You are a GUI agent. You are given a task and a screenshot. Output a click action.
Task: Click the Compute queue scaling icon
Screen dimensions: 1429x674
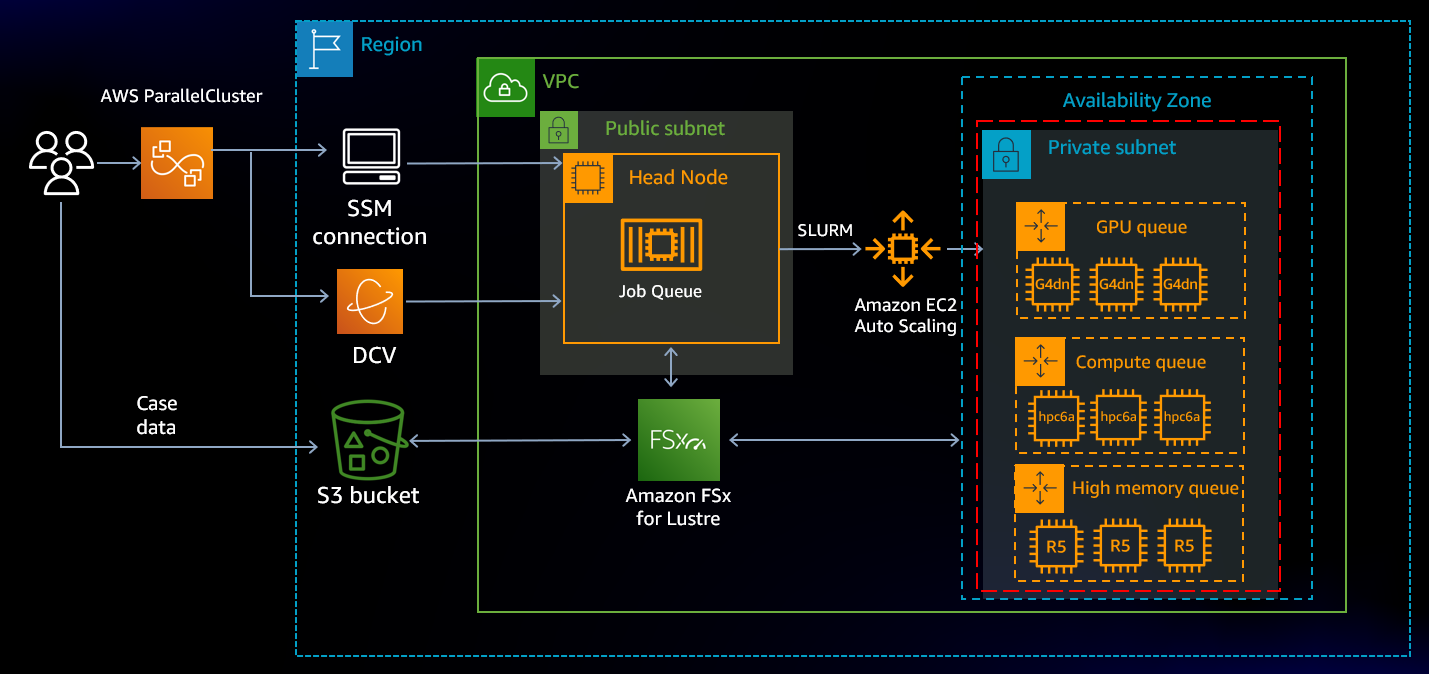[1041, 362]
